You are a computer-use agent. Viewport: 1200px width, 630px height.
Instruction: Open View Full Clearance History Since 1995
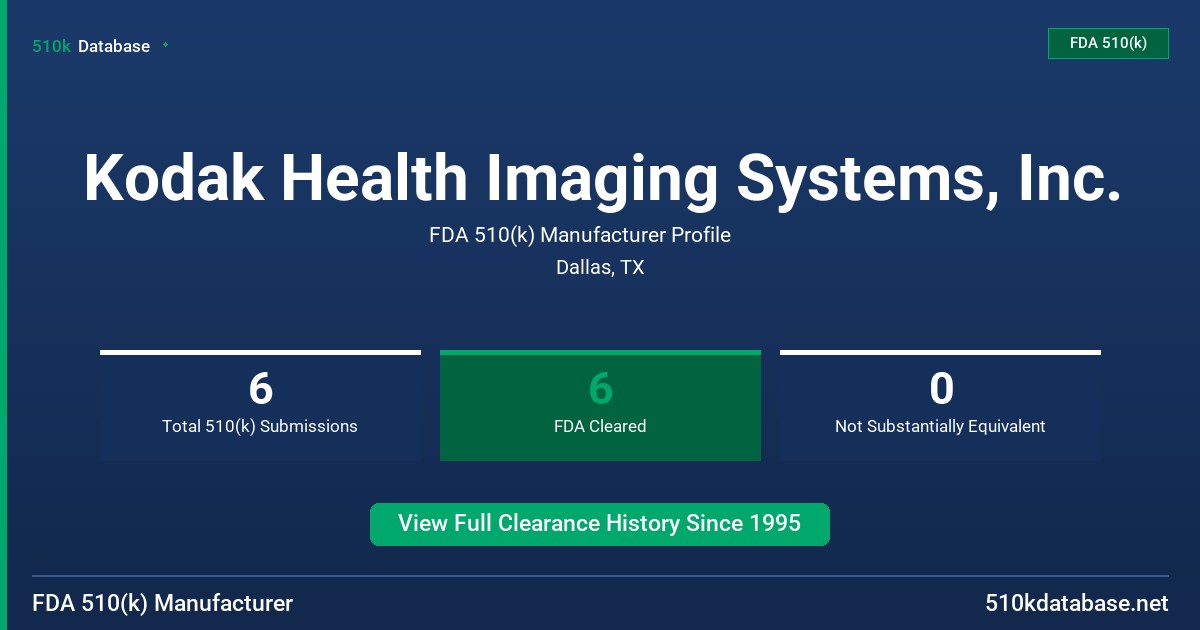[600, 524]
